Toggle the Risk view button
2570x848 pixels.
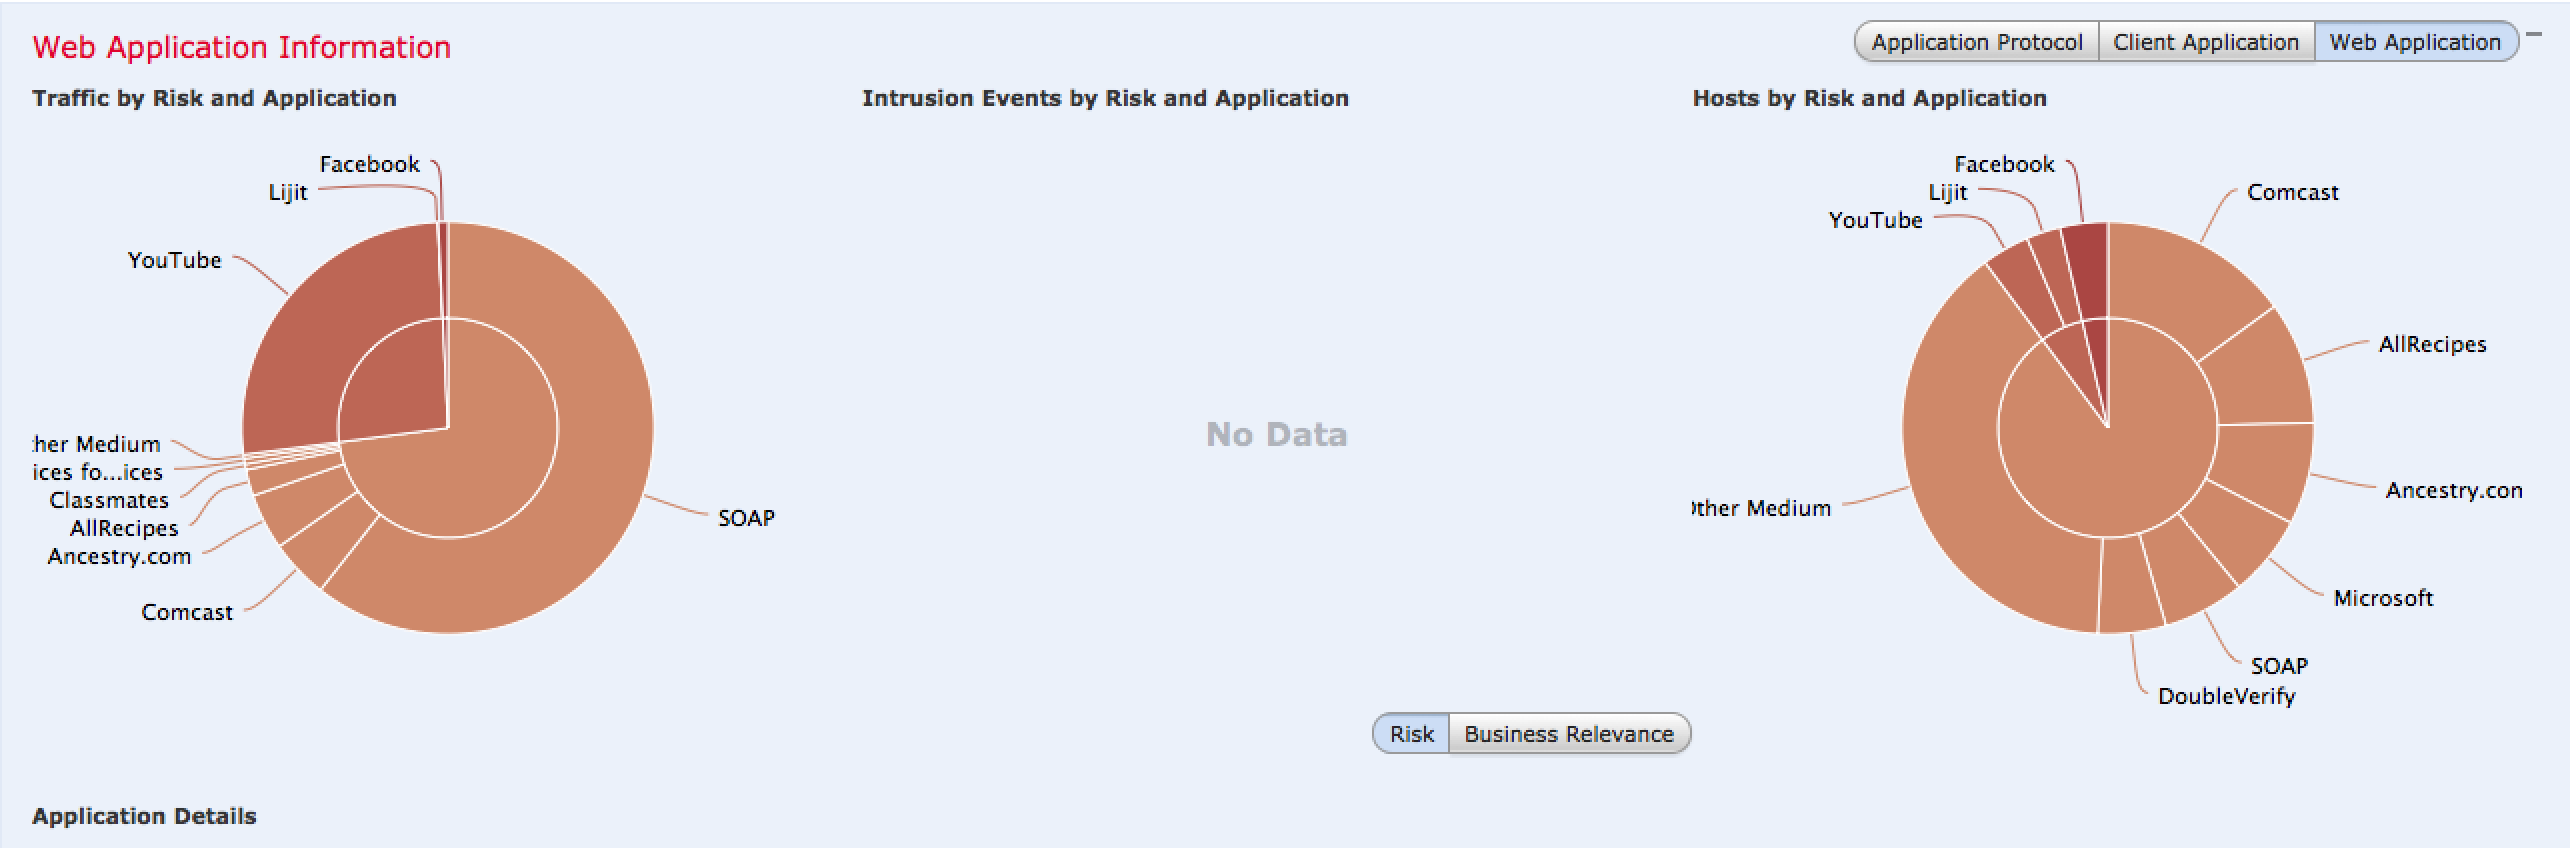[x=1411, y=734]
